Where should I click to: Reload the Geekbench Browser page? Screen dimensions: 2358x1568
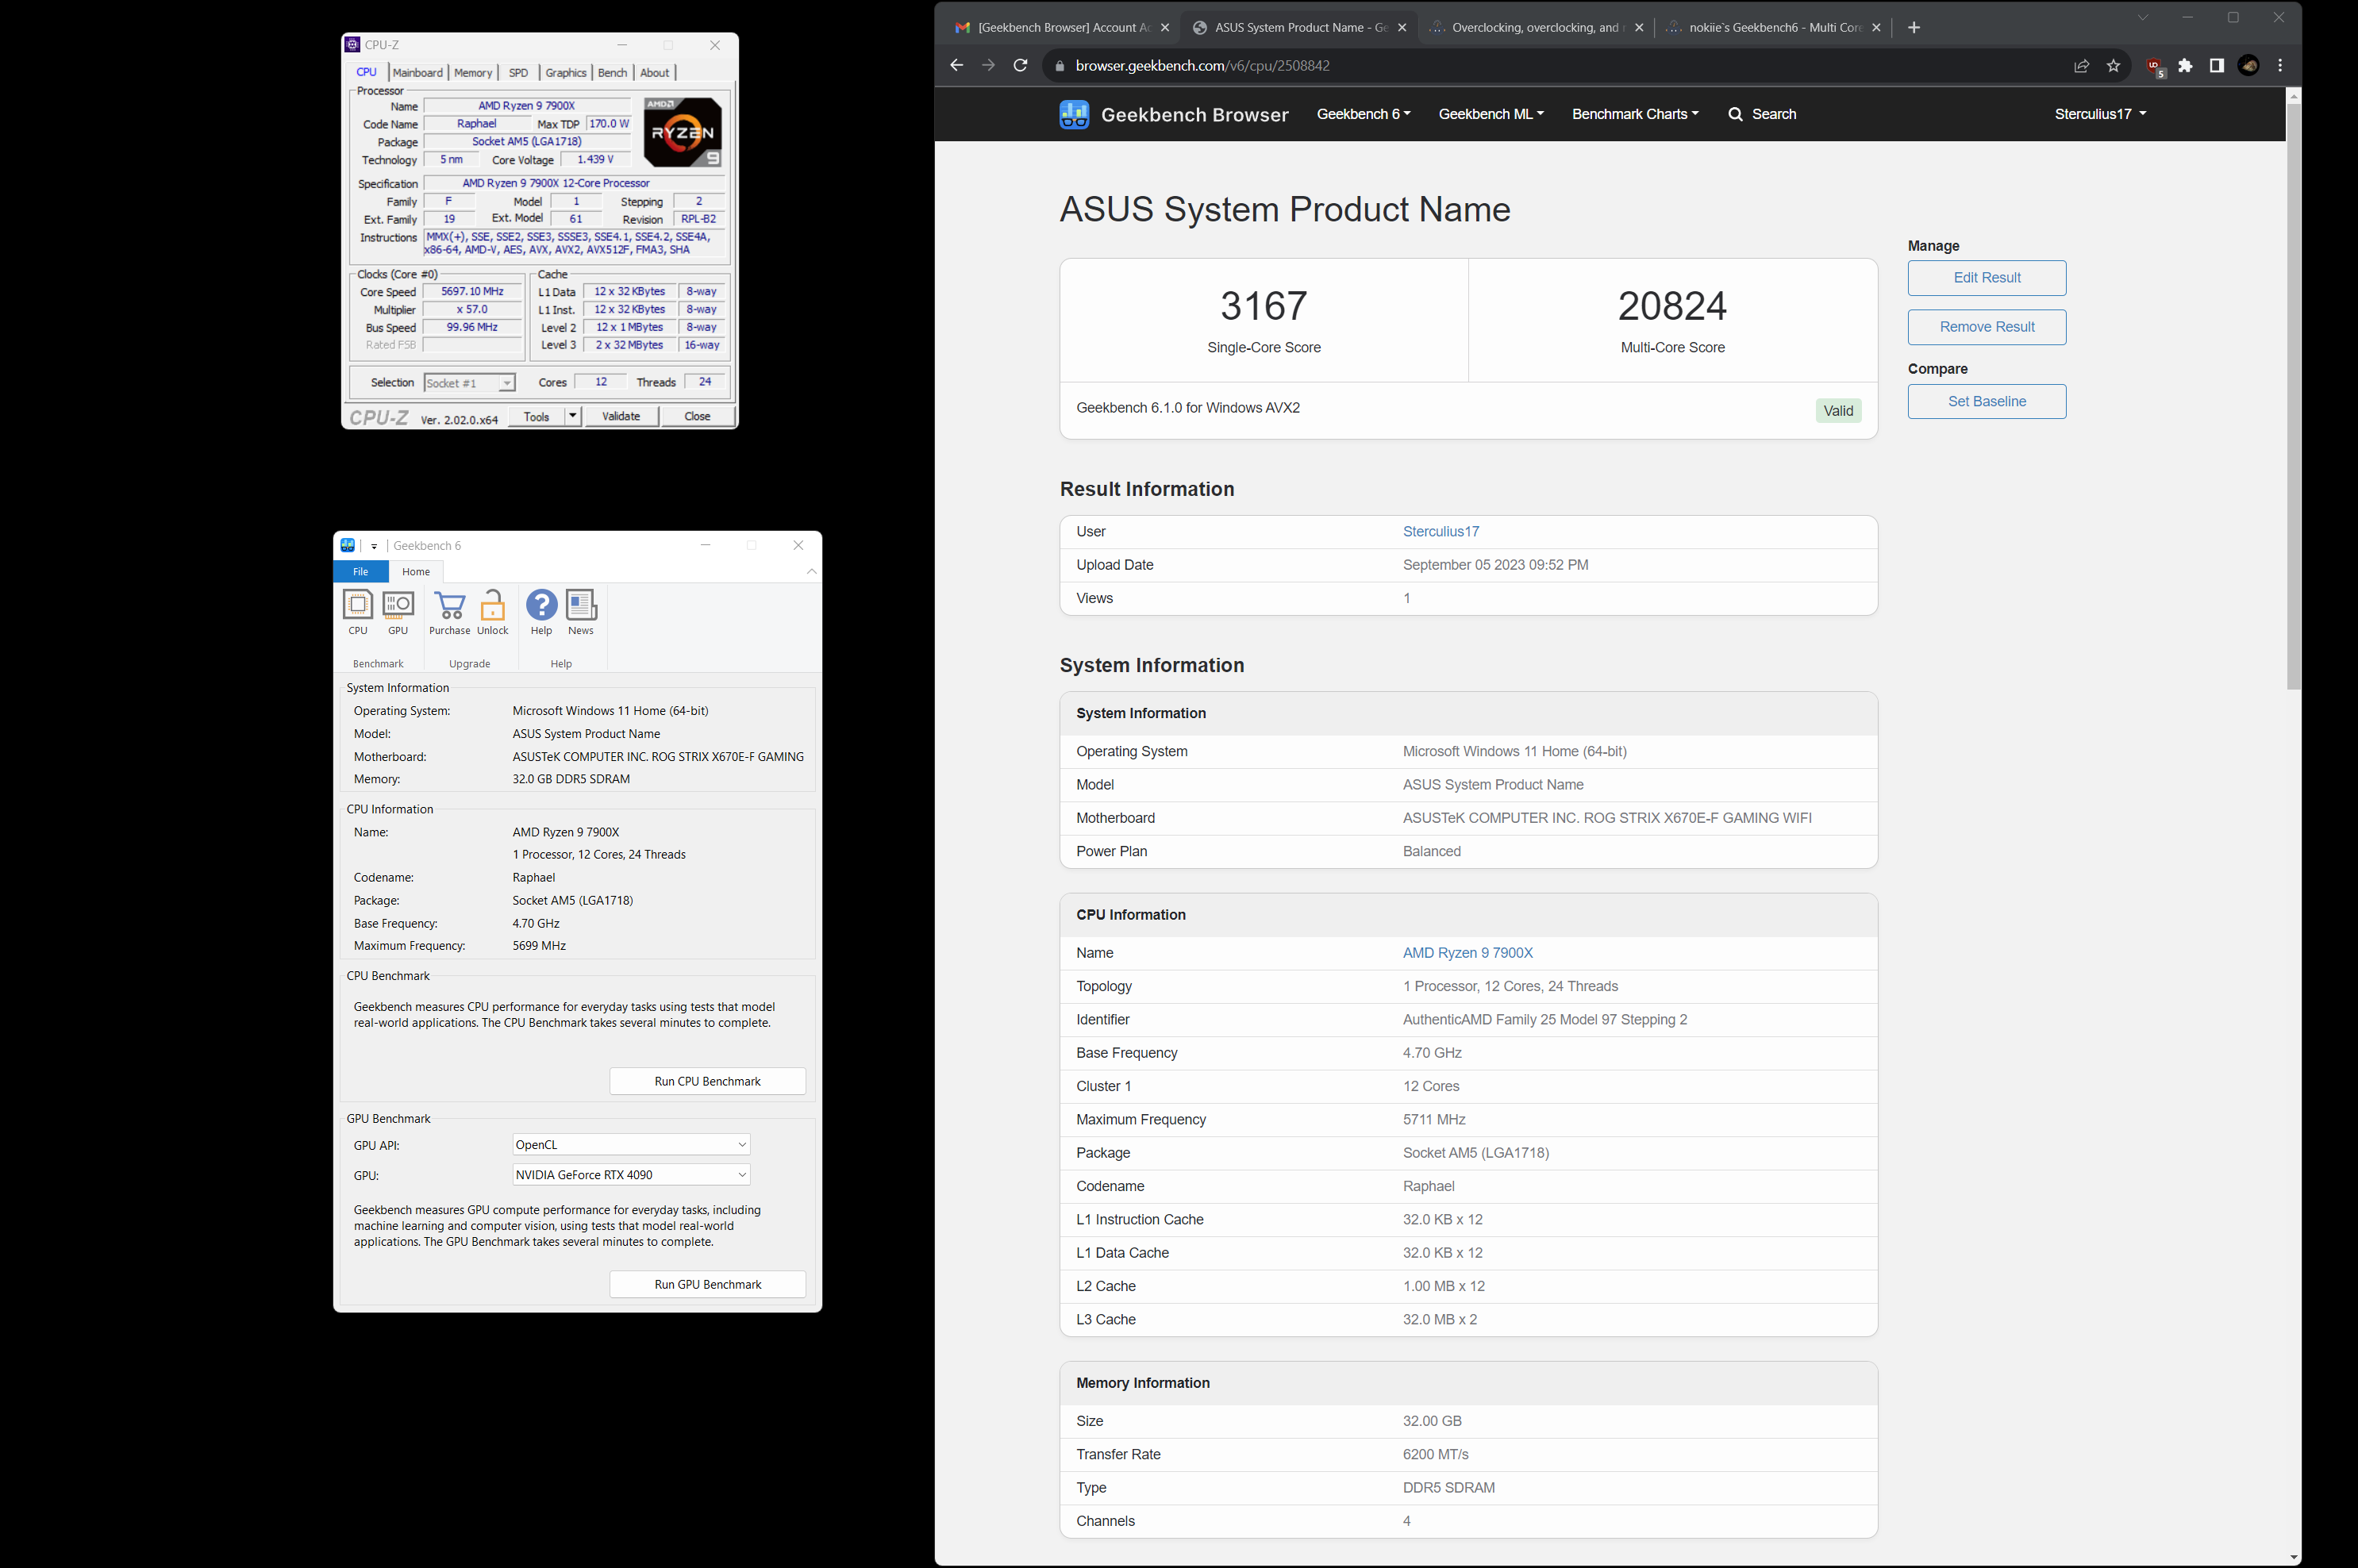click(x=1020, y=65)
